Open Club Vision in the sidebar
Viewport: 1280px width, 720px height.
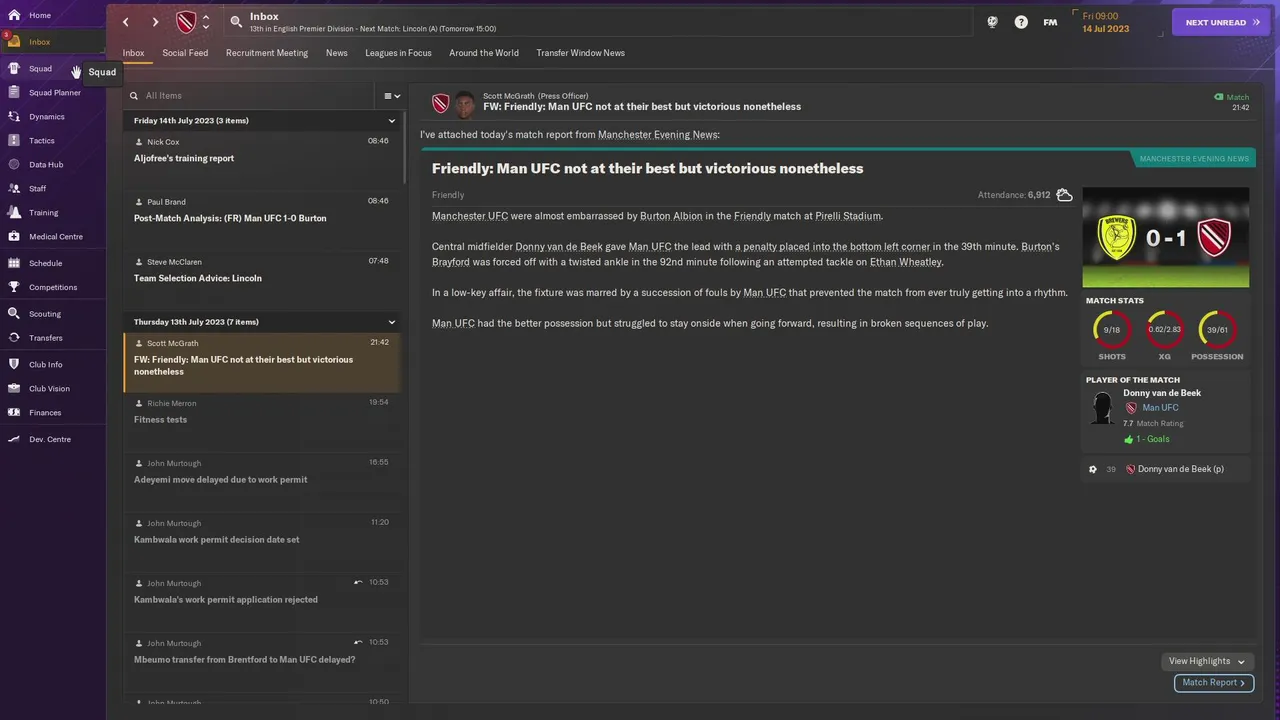click(x=49, y=389)
